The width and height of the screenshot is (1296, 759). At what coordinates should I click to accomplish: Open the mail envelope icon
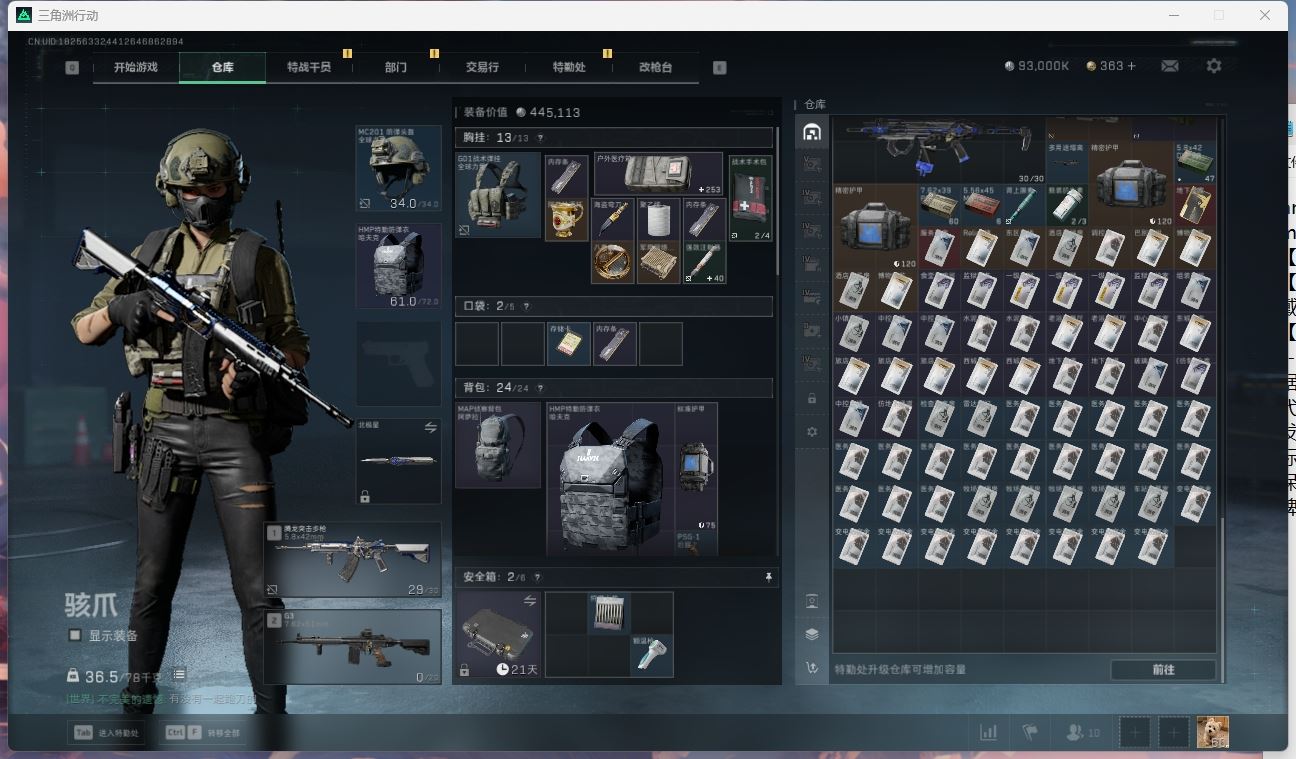pyautogui.click(x=1169, y=66)
